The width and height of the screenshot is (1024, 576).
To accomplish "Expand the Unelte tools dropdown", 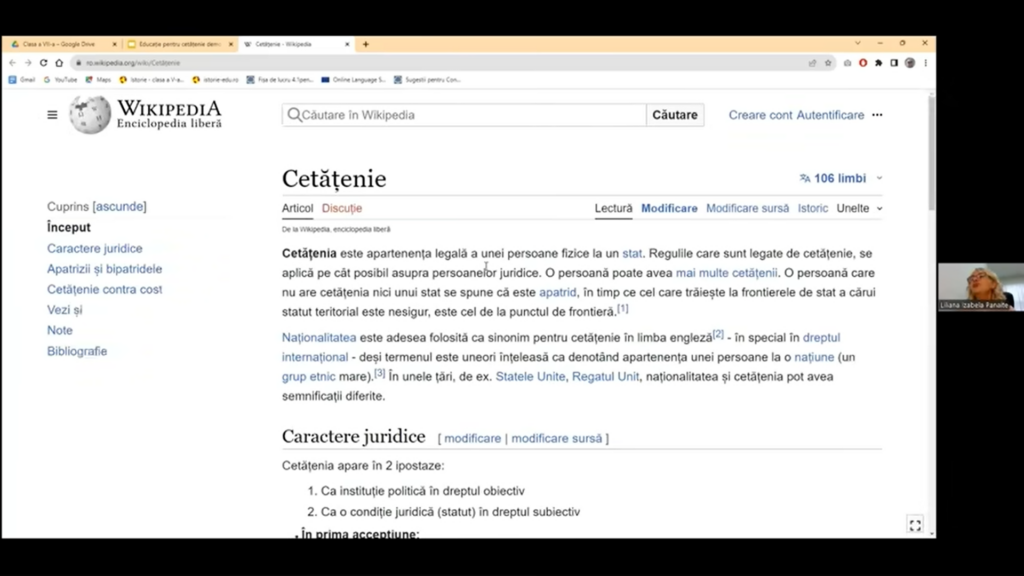I will [860, 209].
